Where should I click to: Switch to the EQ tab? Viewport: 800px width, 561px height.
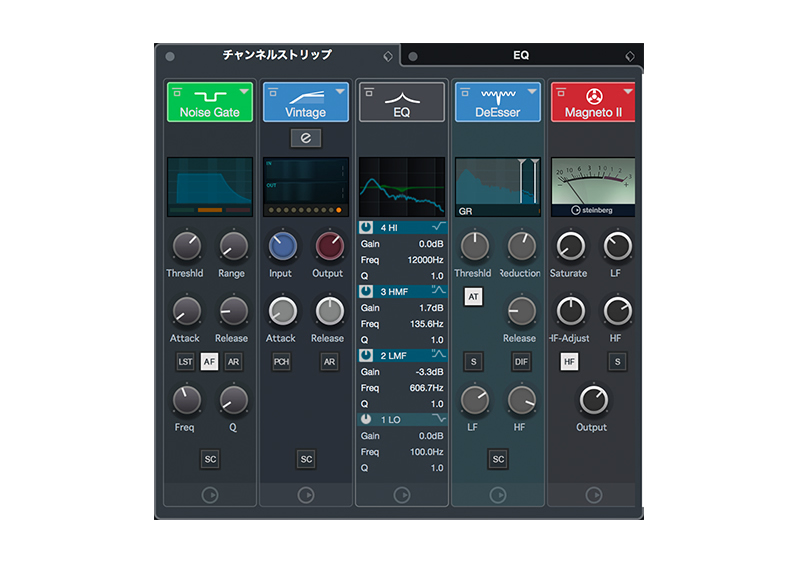point(521,55)
